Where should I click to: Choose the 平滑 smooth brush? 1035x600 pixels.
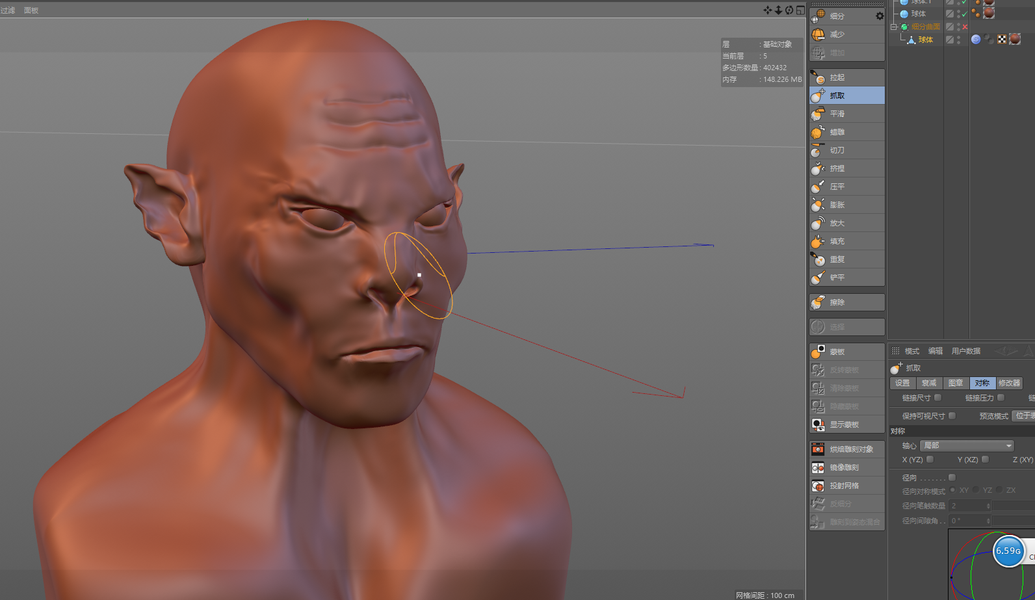click(847, 114)
